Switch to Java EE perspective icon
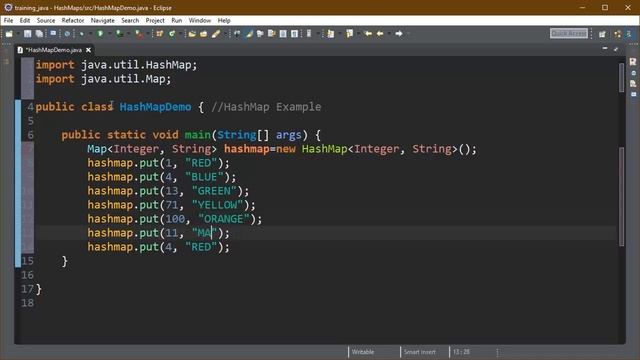The image size is (640, 360). [618, 34]
